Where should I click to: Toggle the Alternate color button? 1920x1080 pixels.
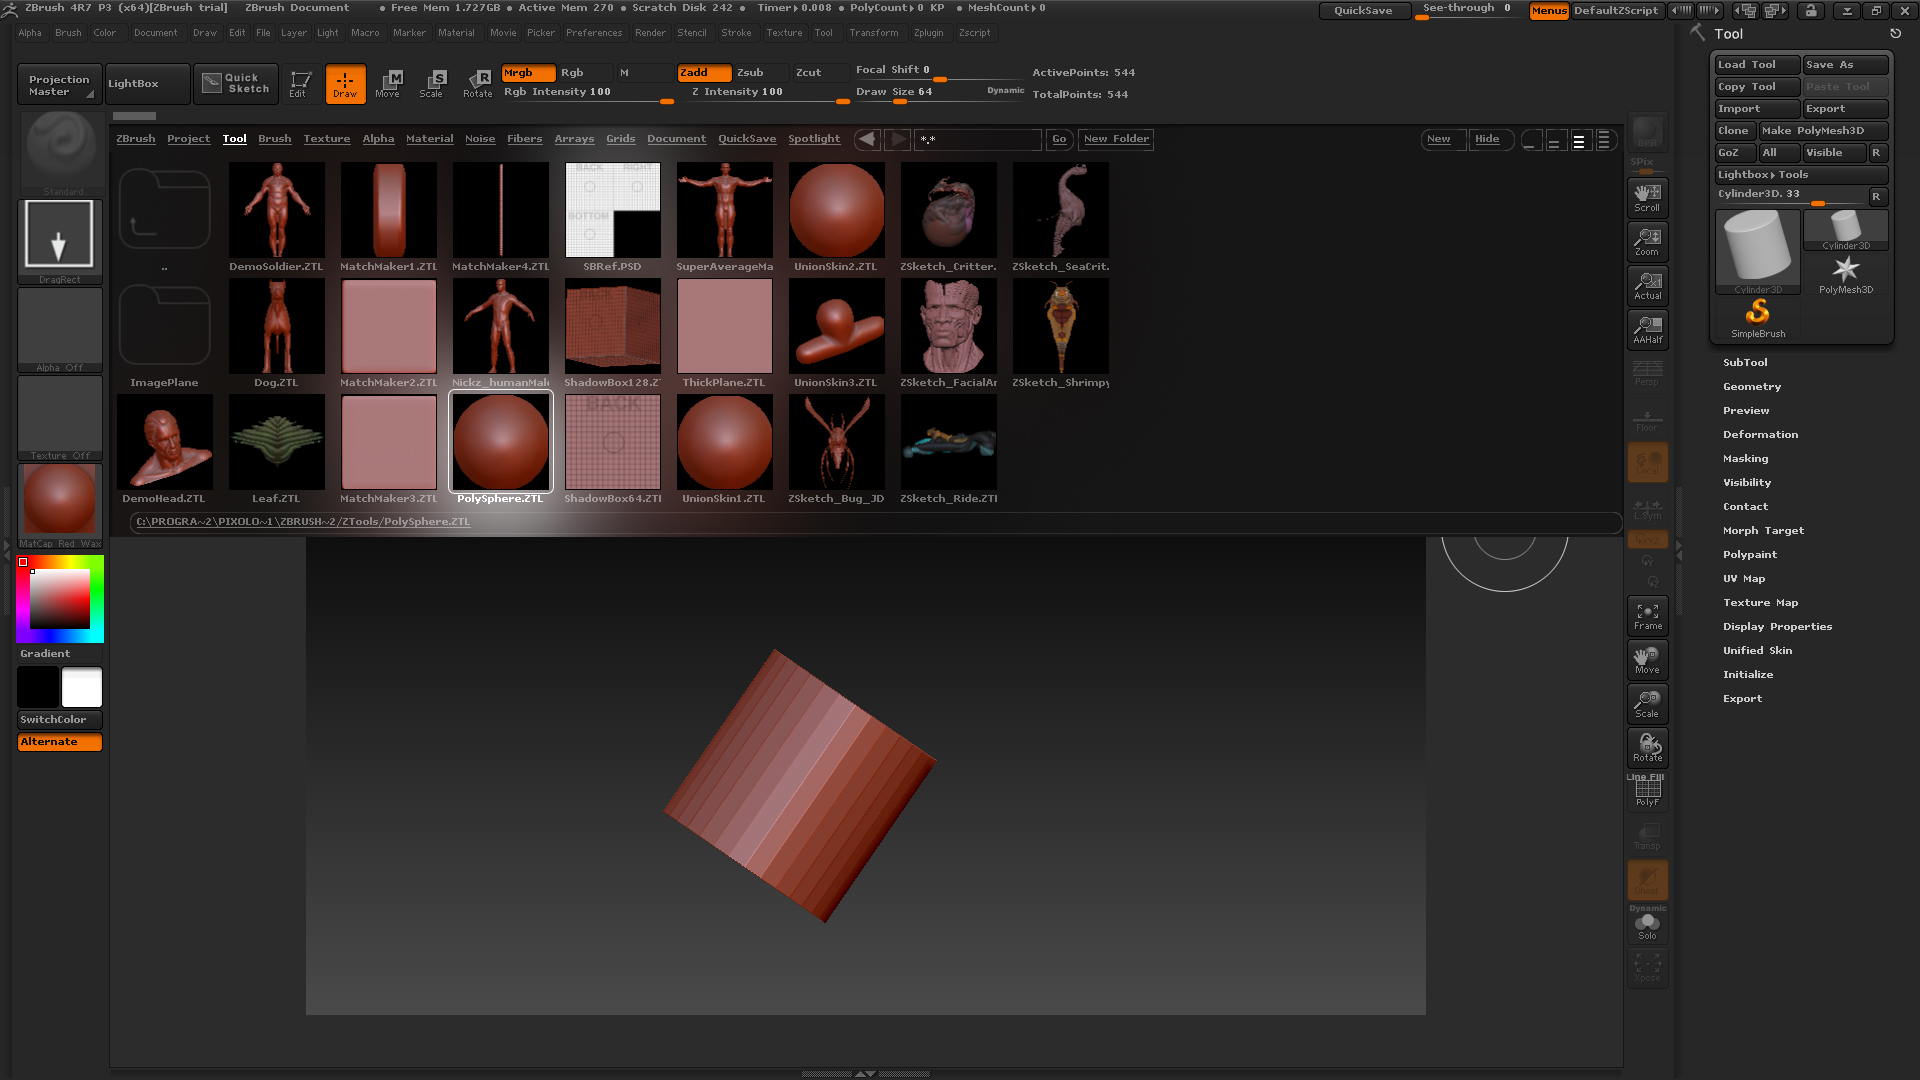pos(60,742)
